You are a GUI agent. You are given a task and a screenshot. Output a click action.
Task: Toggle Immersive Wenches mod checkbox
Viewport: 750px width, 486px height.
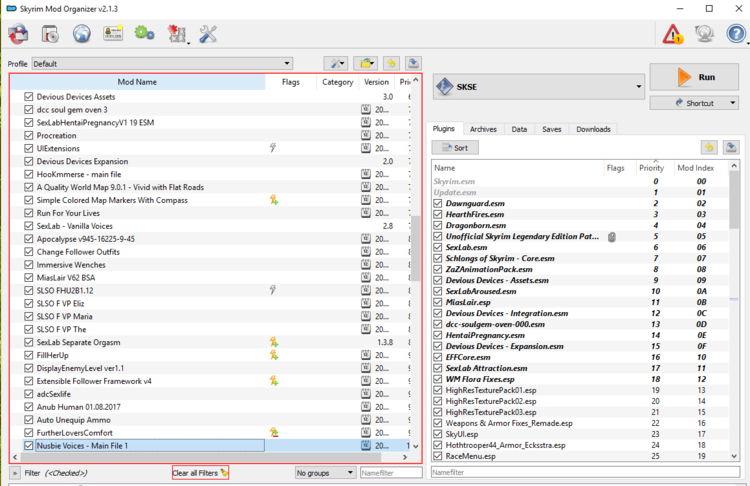tap(29, 265)
